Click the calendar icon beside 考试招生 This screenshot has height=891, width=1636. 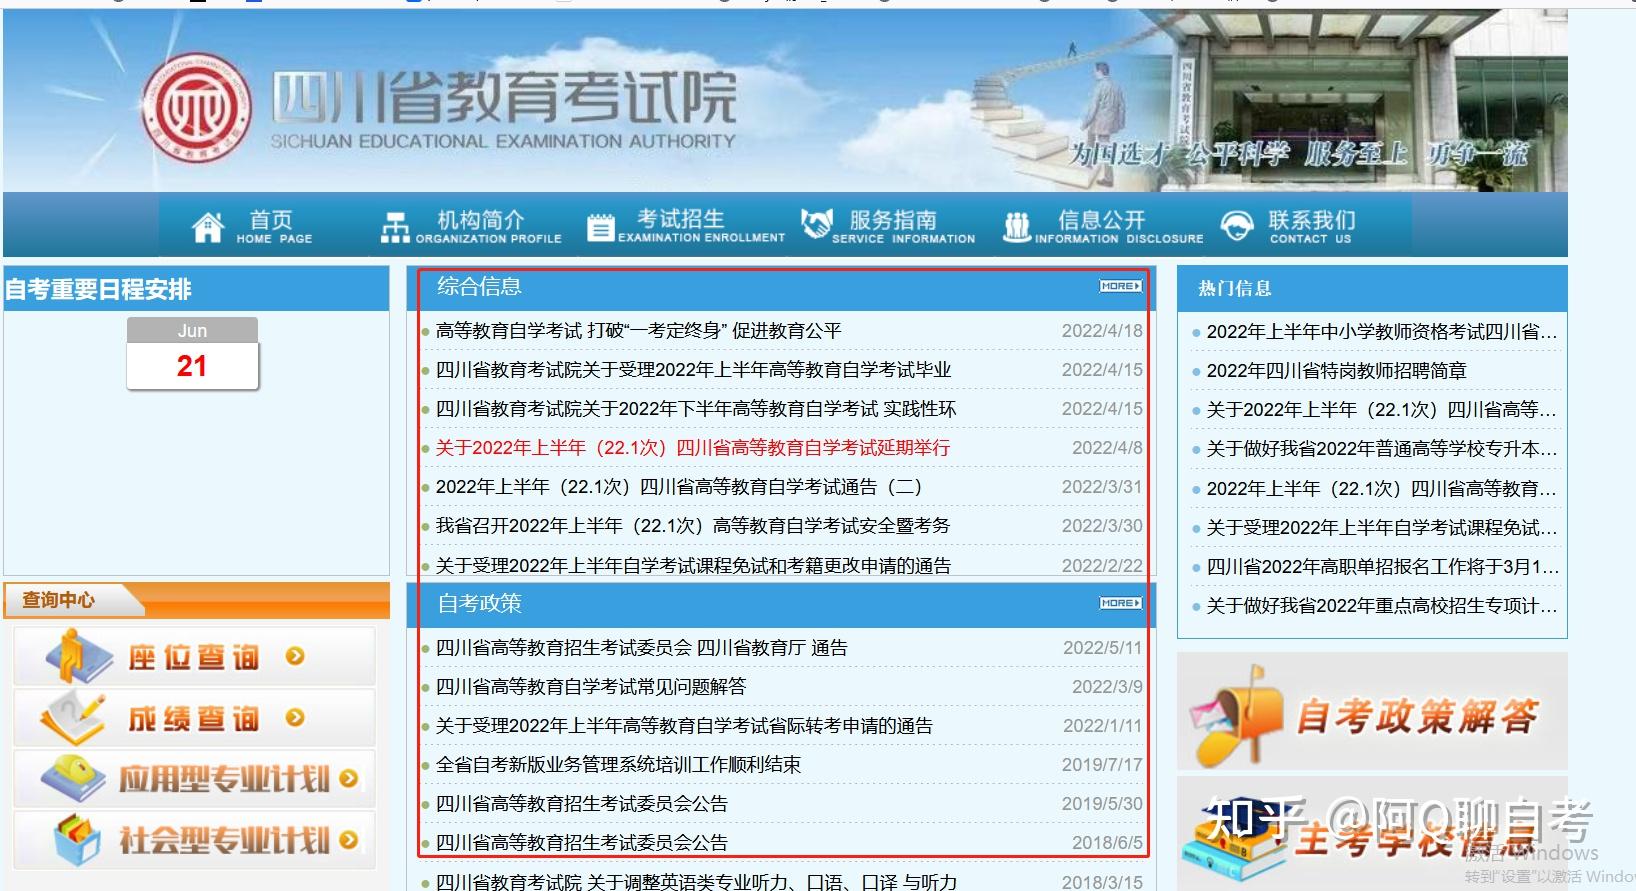600,228
